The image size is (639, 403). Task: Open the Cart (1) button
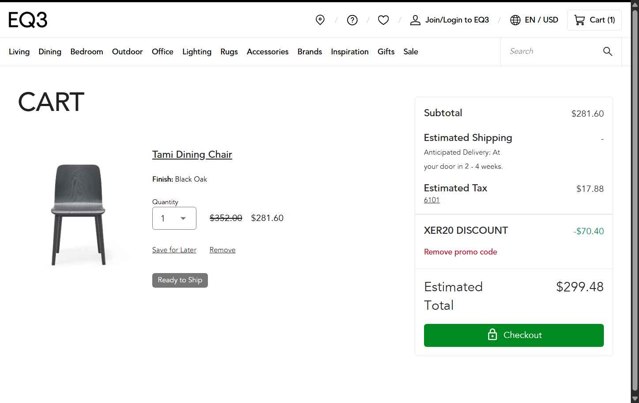594,20
